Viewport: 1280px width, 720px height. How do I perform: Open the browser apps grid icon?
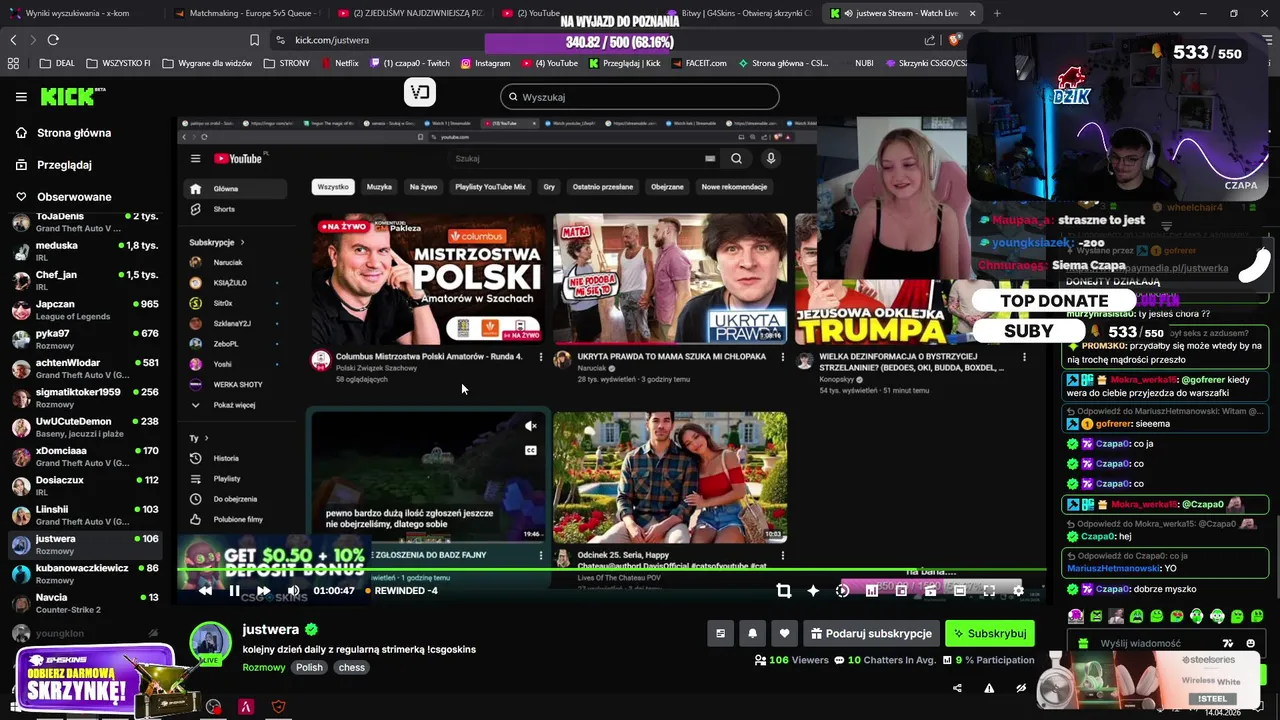13,63
